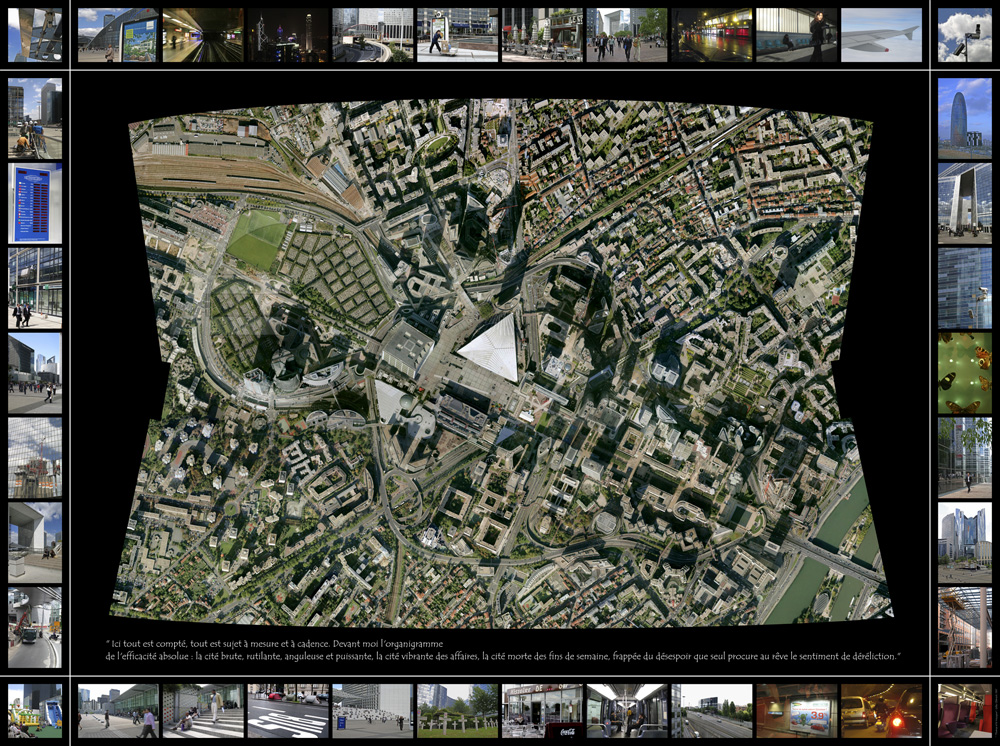Select the illuminated advertising billboard photo
Image resolution: width=1000 pixels, height=746 pixels.
(796, 710)
